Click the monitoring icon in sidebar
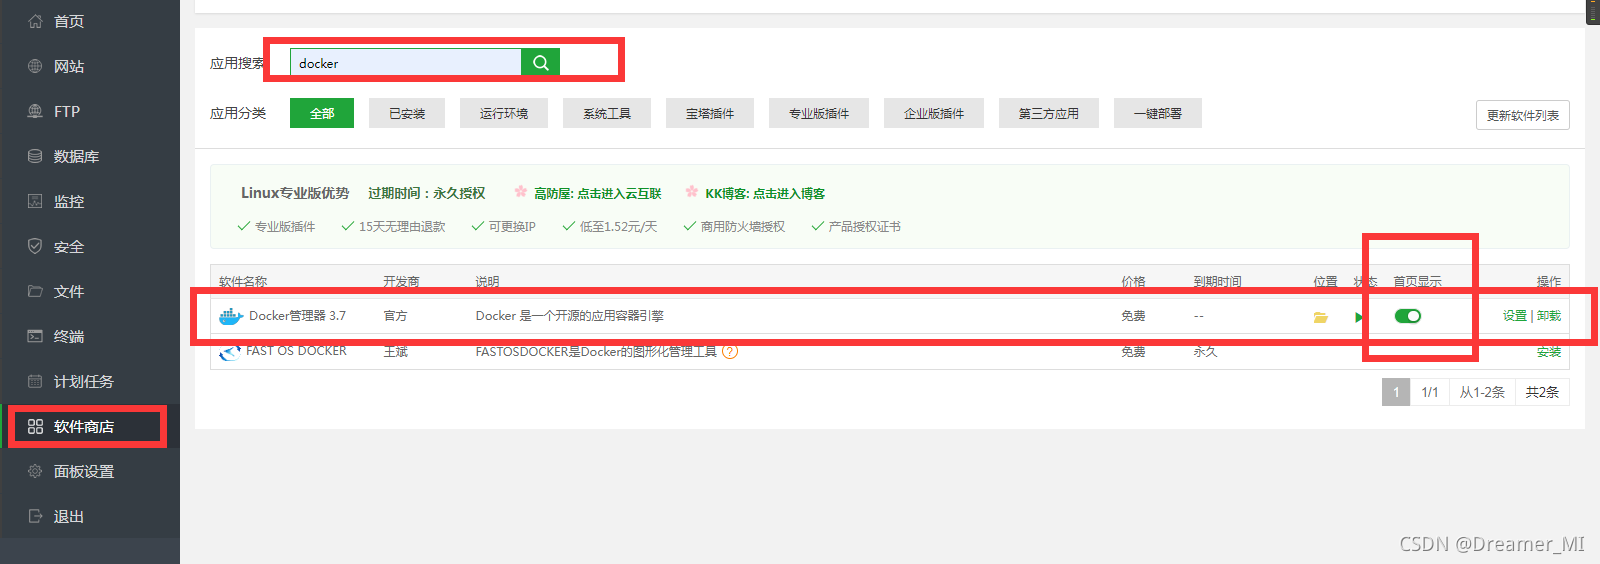This screenshot has height=564, width=1600. [x=35, y=201]
